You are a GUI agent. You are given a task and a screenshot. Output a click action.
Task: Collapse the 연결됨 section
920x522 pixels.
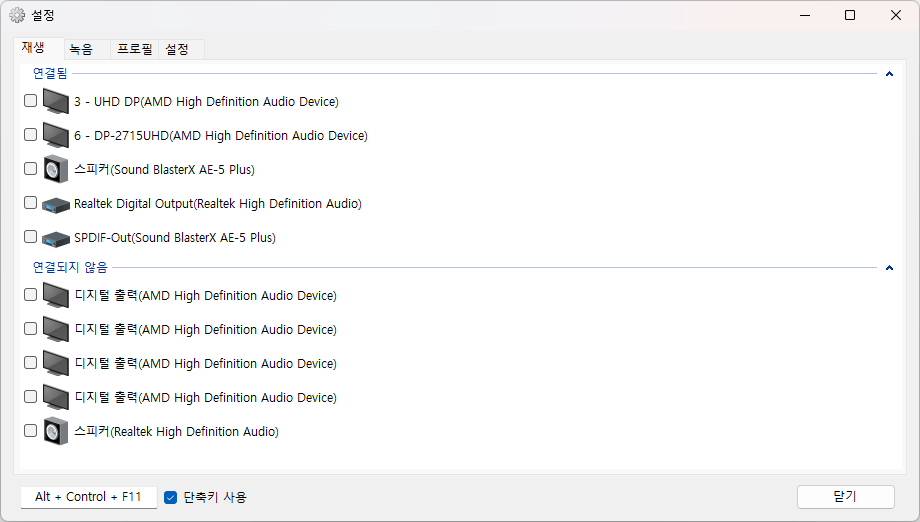tap(889, 74)
